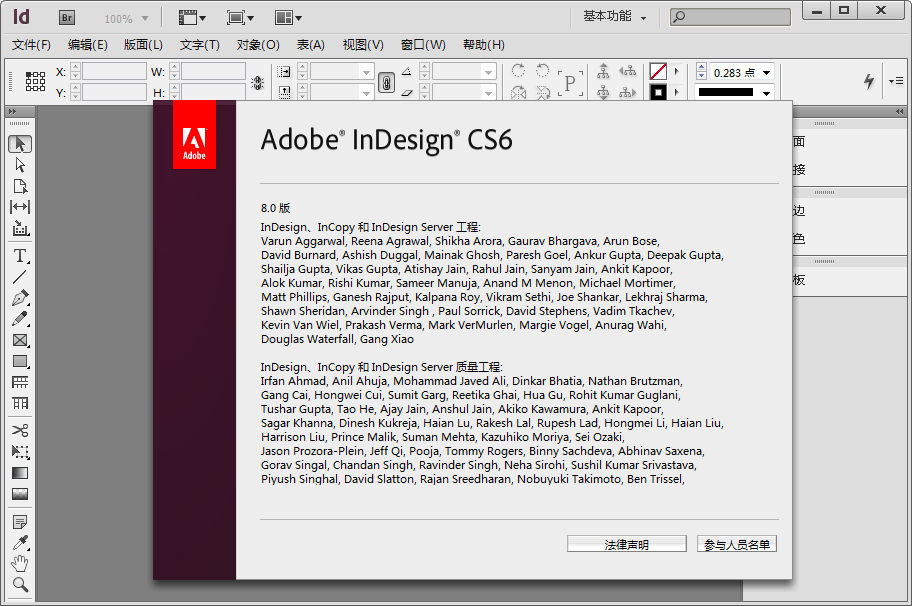This screenshot has height=606, width=912.
Task: Open 编辑(E) menu
Action: (x=88, y=45)
